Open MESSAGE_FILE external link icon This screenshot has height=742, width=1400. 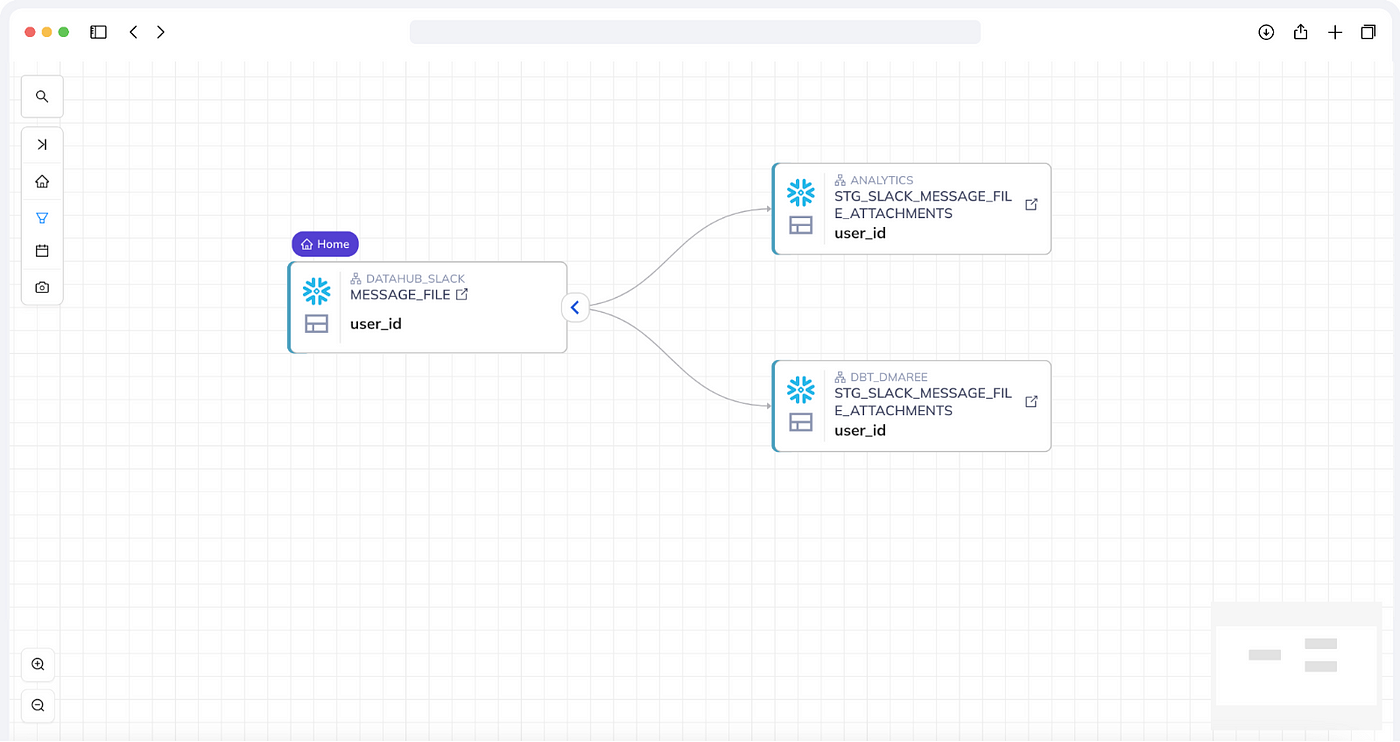click(462, 295)
